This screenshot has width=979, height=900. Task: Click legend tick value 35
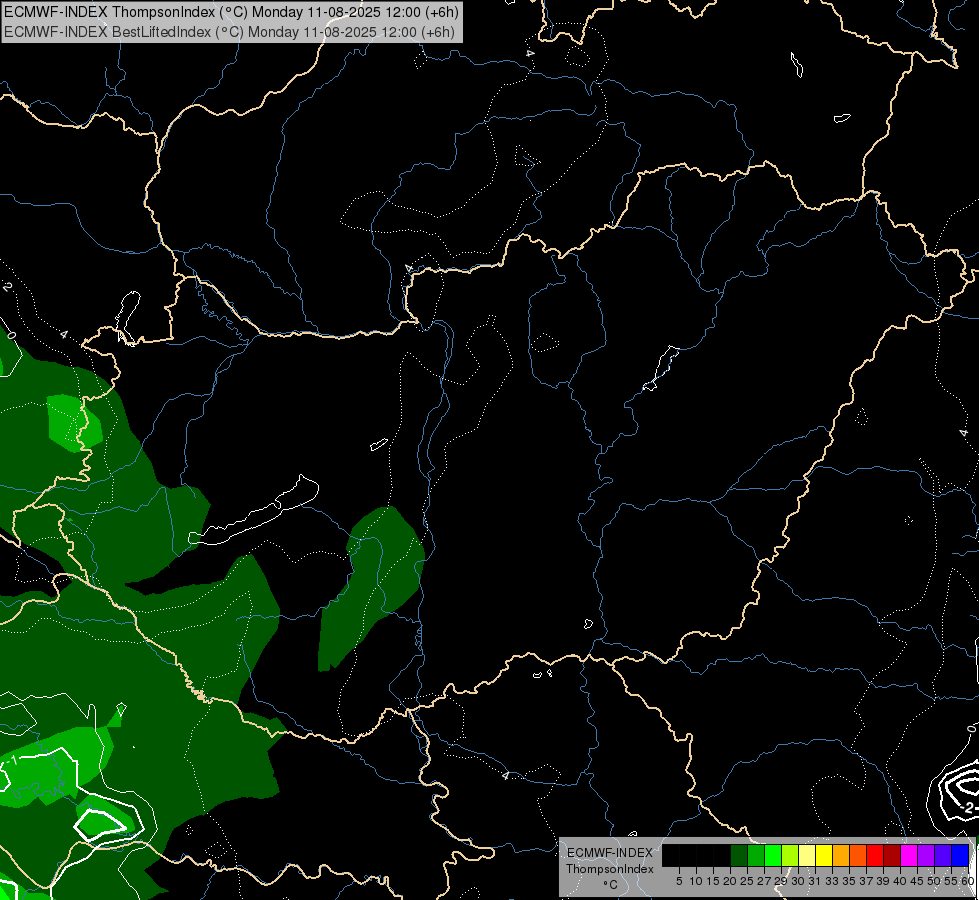(849, 881)
